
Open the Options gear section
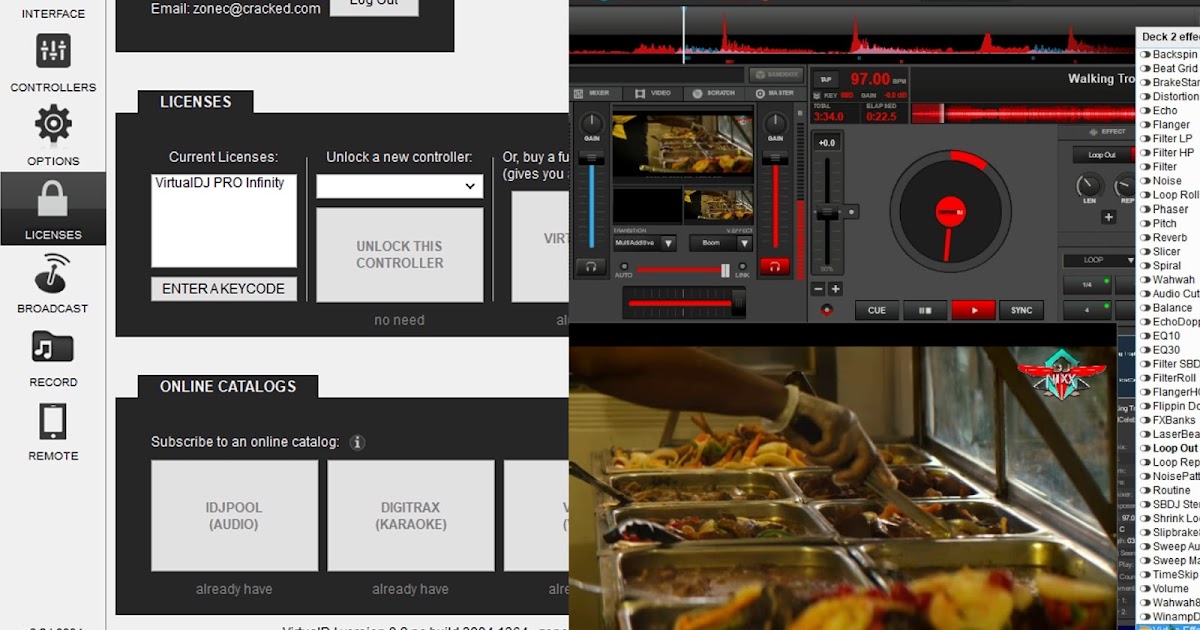[x=53, y=135]
